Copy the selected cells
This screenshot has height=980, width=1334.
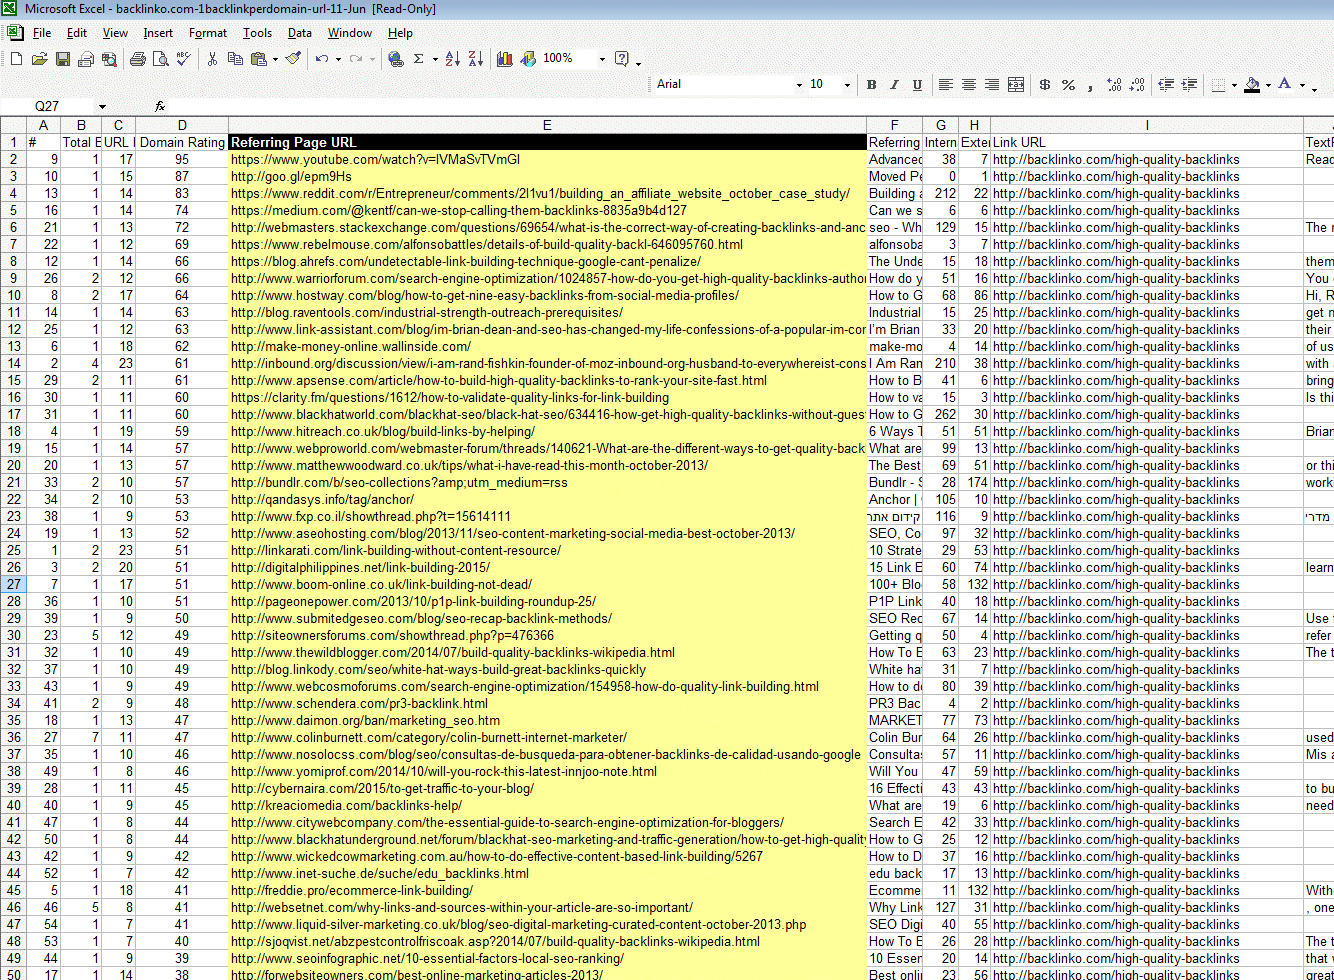click(x=235, y=59)
